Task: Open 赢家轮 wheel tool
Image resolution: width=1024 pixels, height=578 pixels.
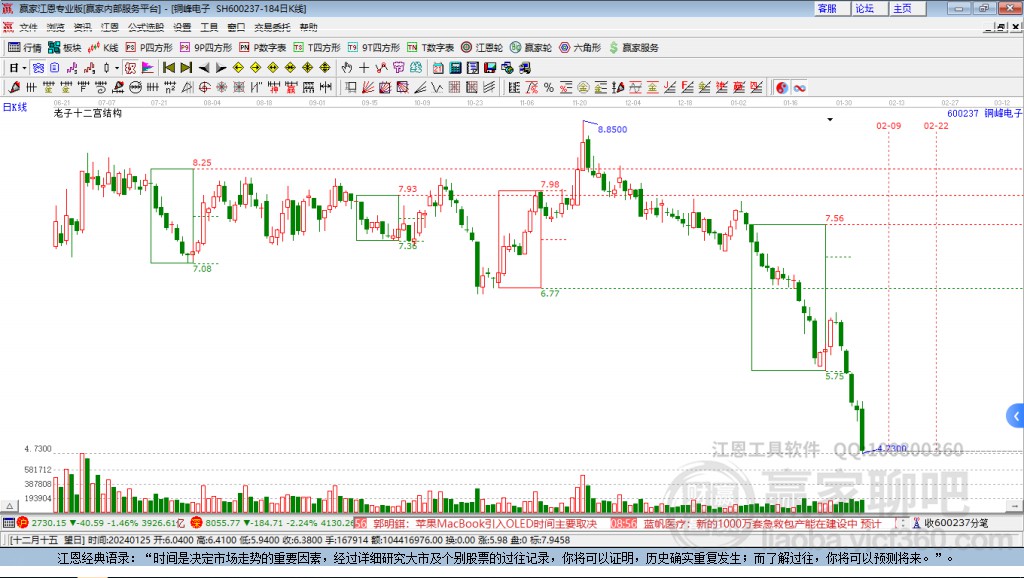Action: (x=531, y=48)
